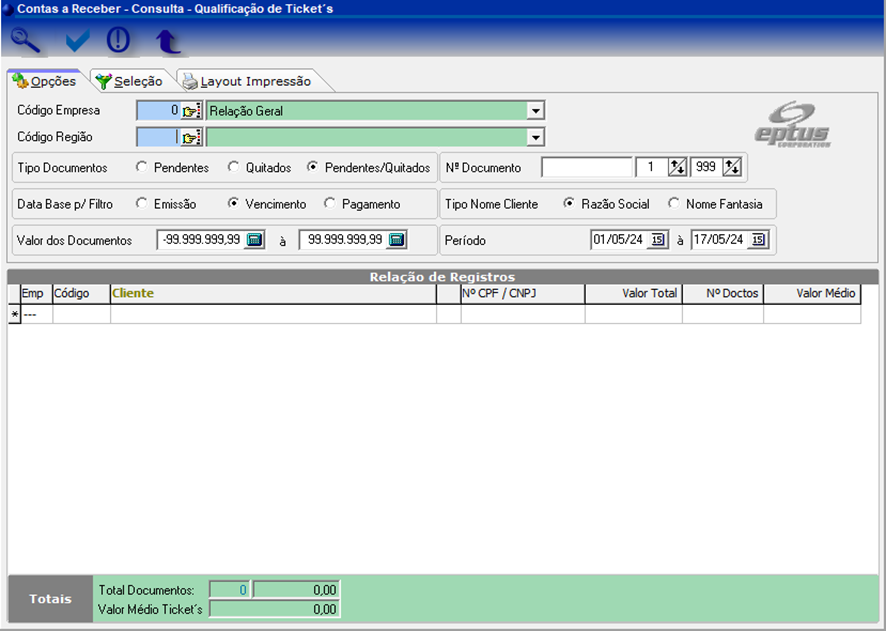Select Quitados document type option
Viewport: 886px width, 631px height.
(233, 168)
